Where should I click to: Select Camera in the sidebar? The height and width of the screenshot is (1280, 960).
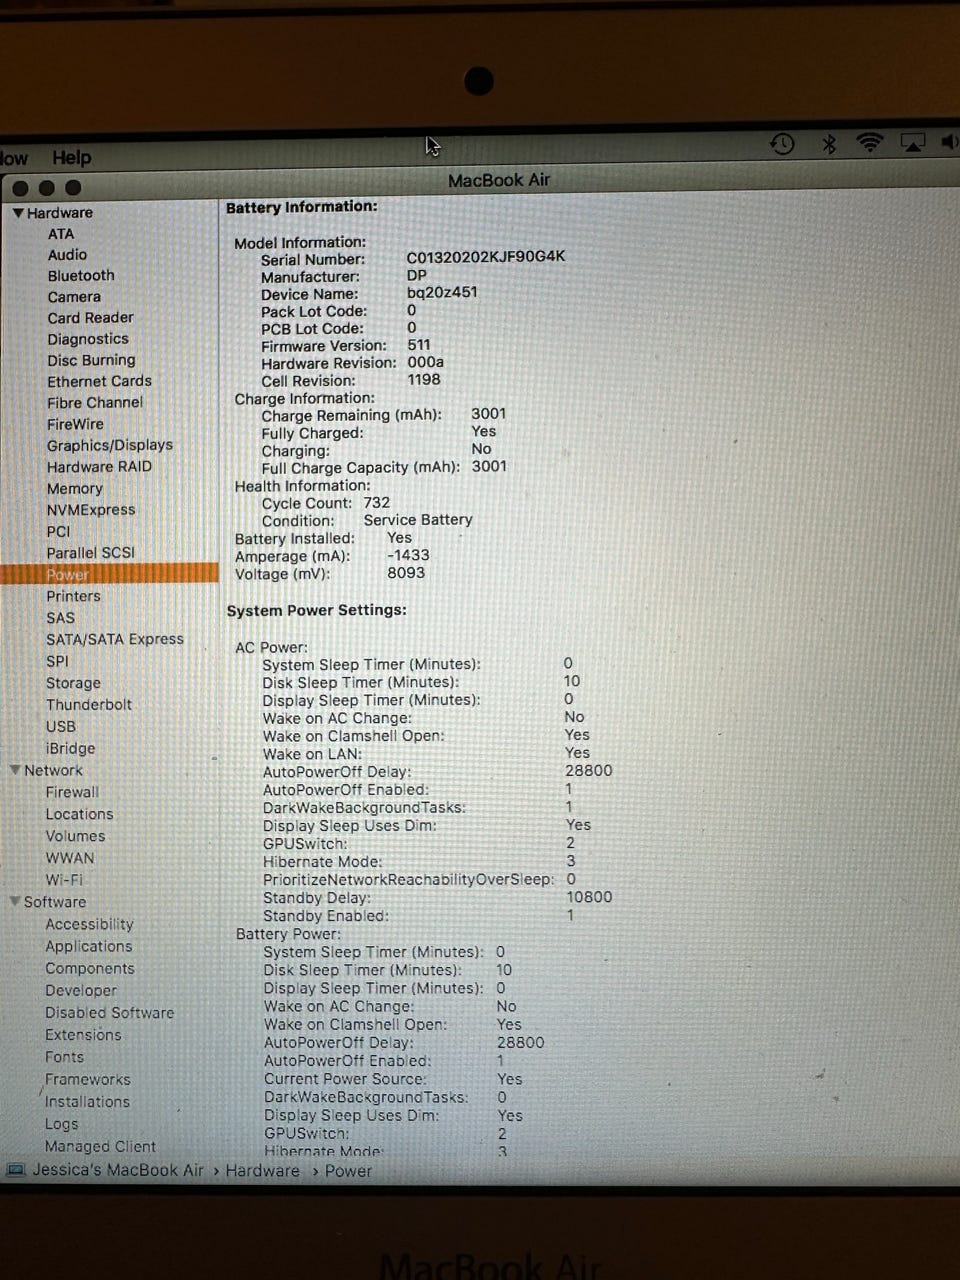coord(74,297)
